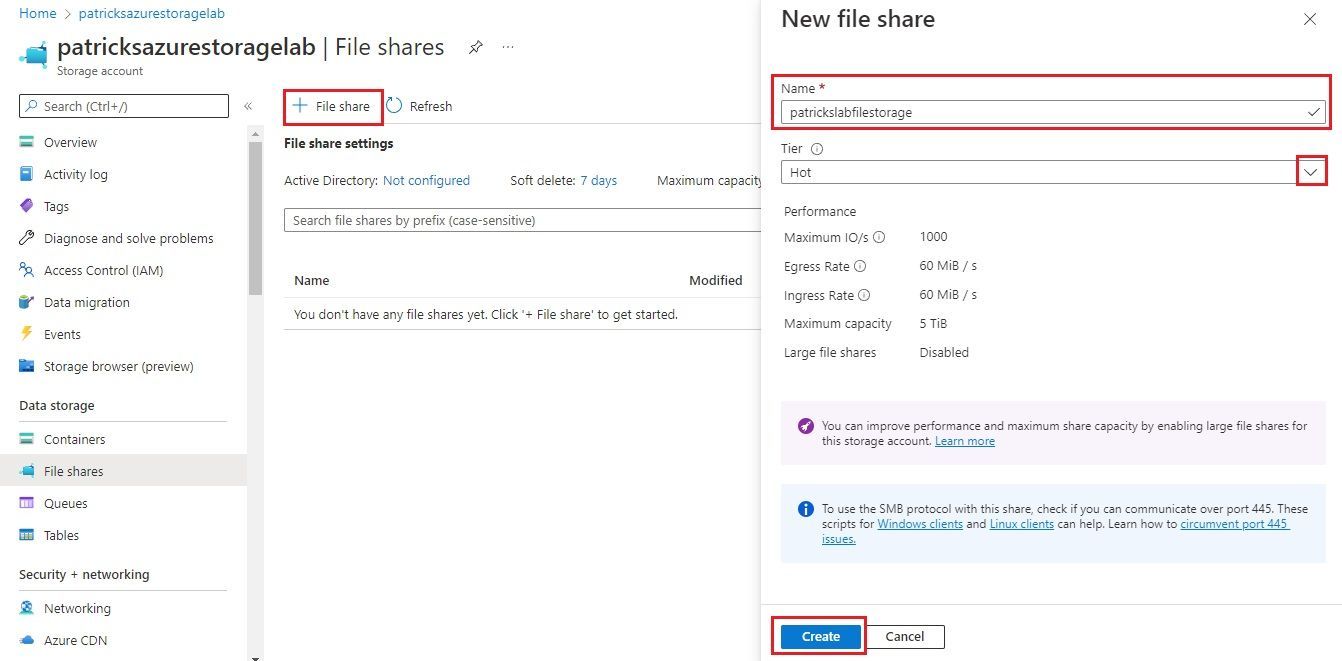Click the Cancel button
Screen dimensions: 1342x661
point(904,636)
